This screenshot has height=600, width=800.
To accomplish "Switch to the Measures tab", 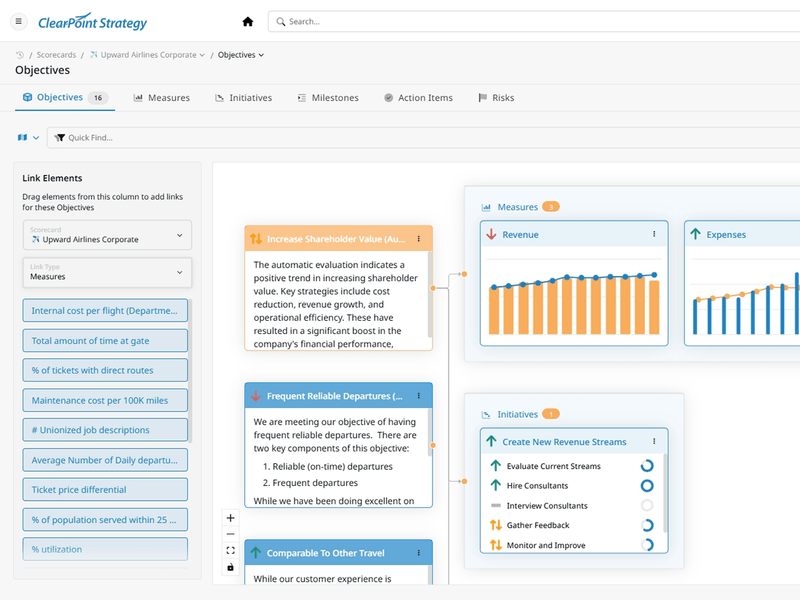I will pos(162,97).
